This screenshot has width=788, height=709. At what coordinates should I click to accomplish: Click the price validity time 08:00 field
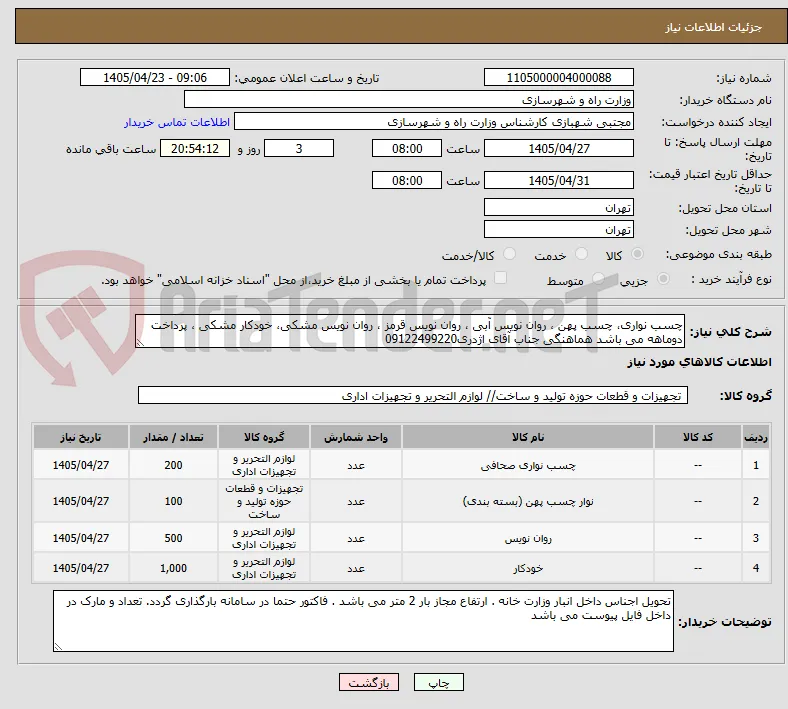[407, 180]
